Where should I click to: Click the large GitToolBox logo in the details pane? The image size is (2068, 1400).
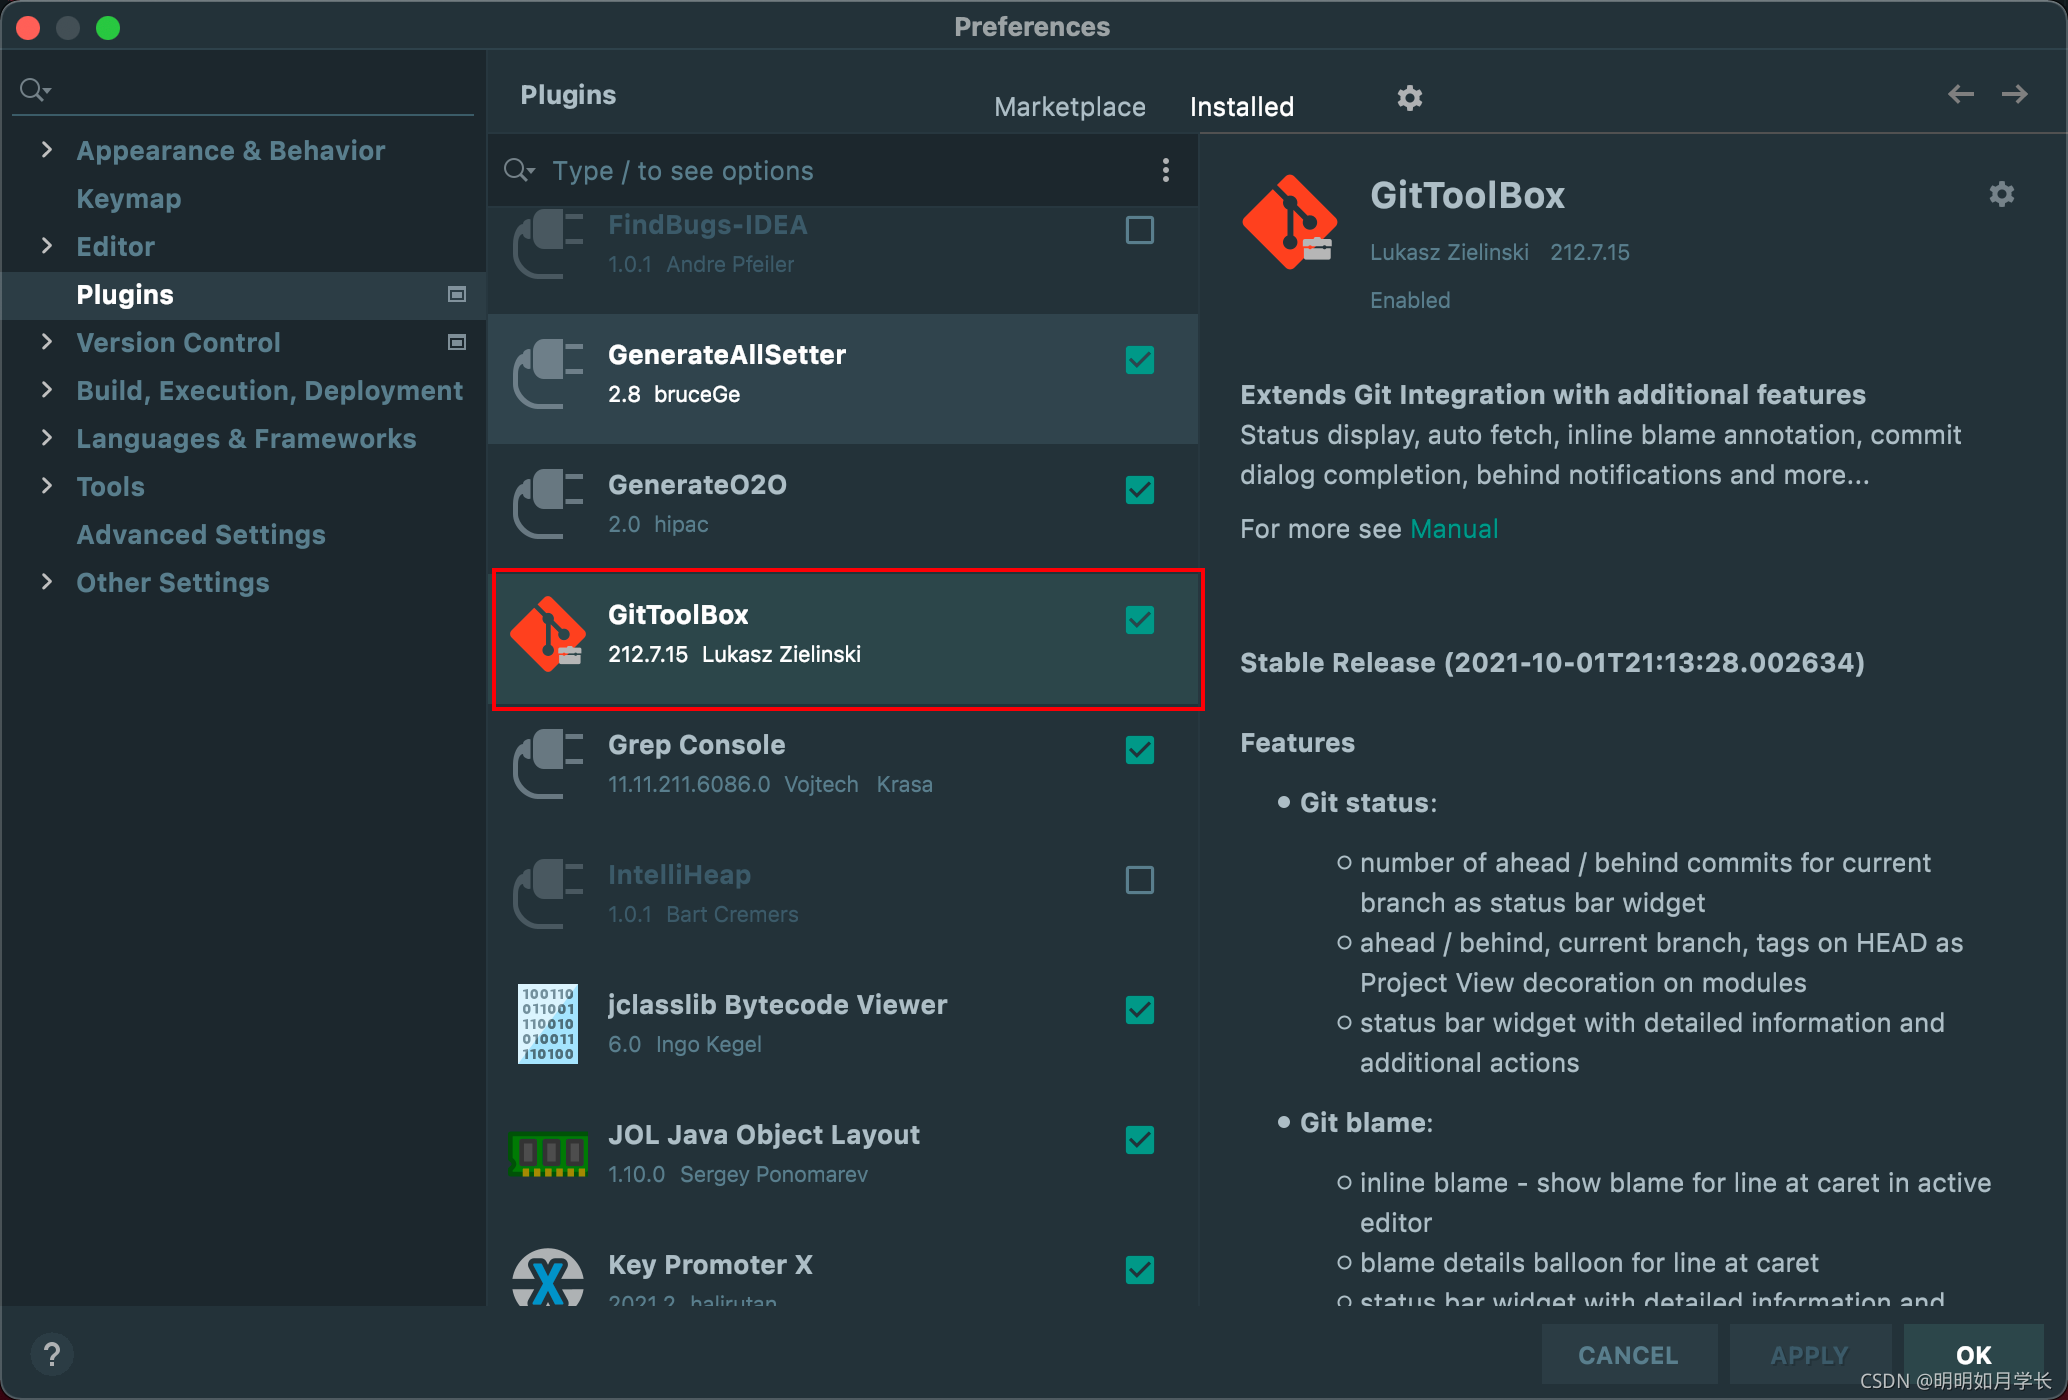[x=1290, y=221]
